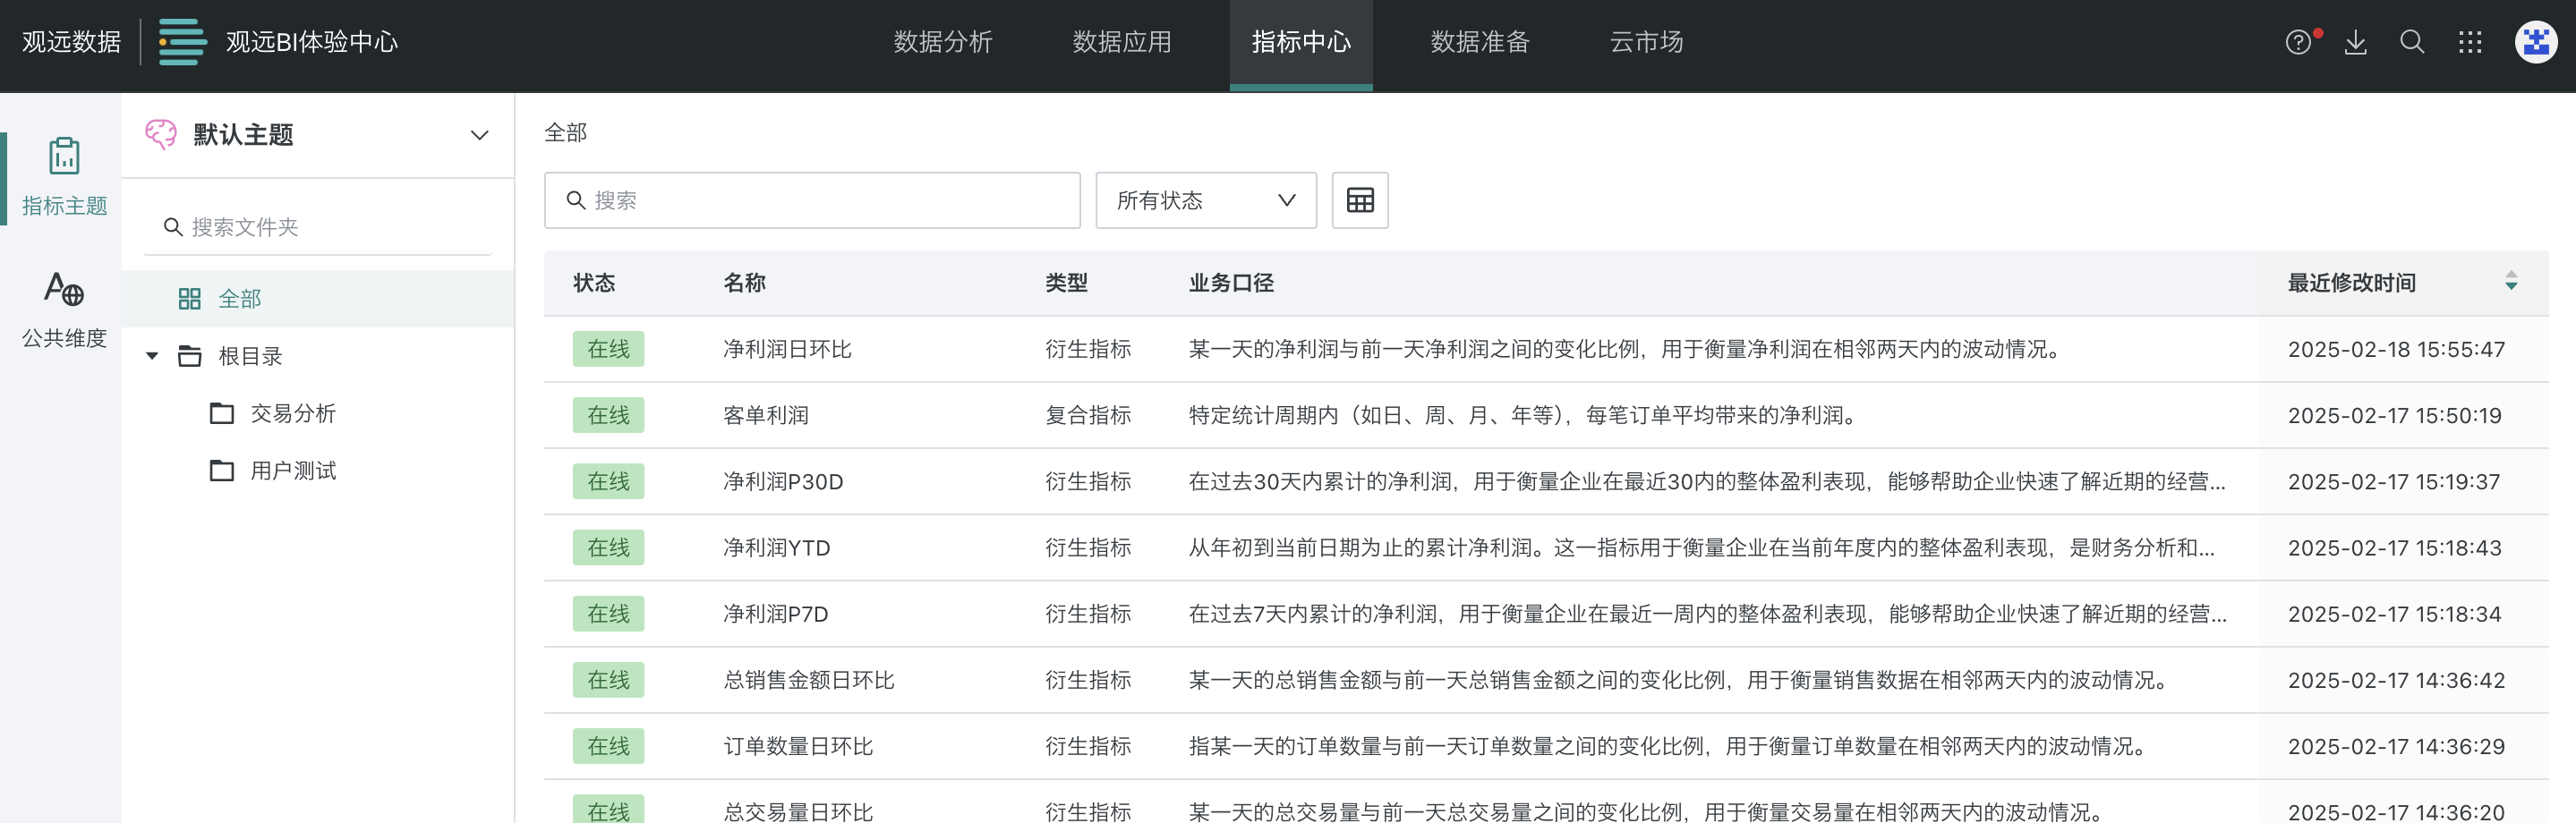Click the 用户测试 folder icon
This screenshot has height=823, width=2576.
(222, 470)
